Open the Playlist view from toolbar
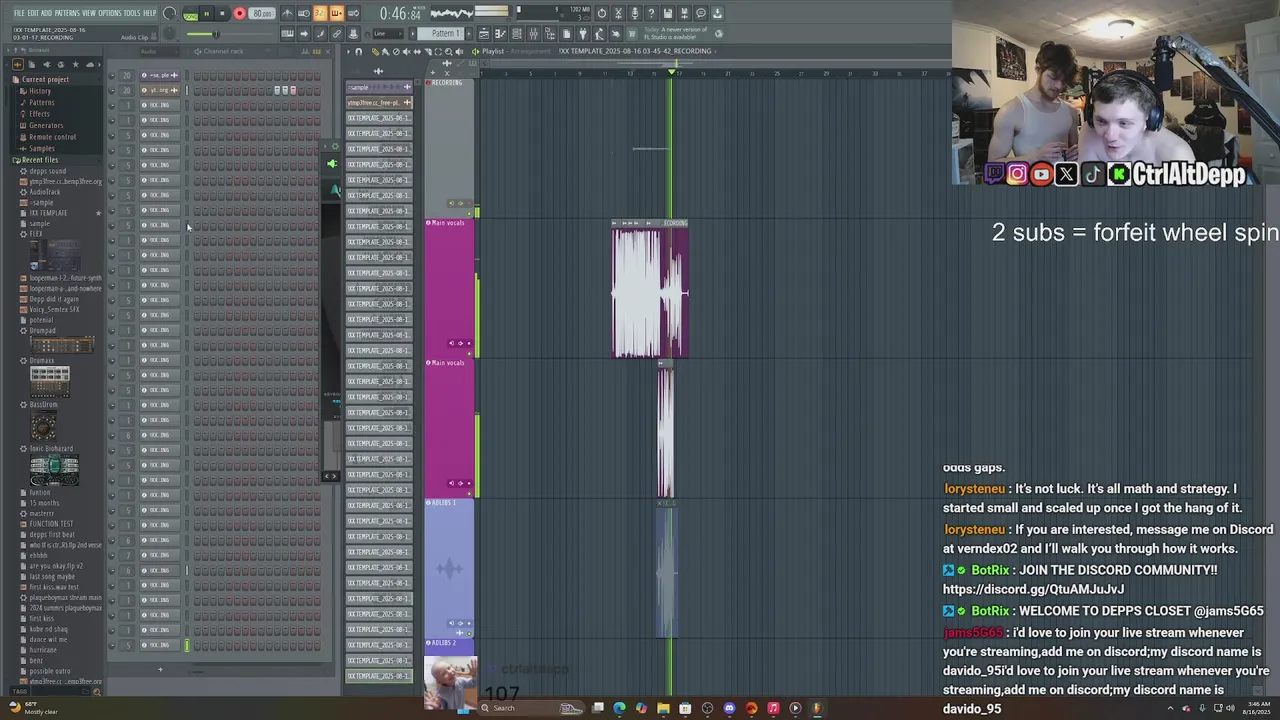 484,34
